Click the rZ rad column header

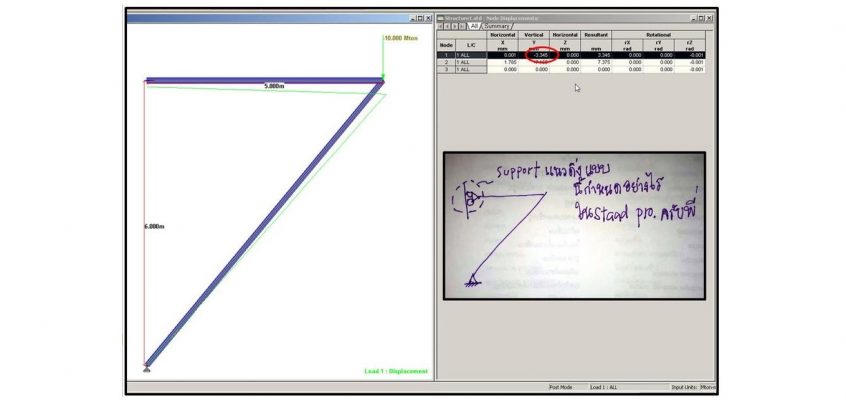690,45
